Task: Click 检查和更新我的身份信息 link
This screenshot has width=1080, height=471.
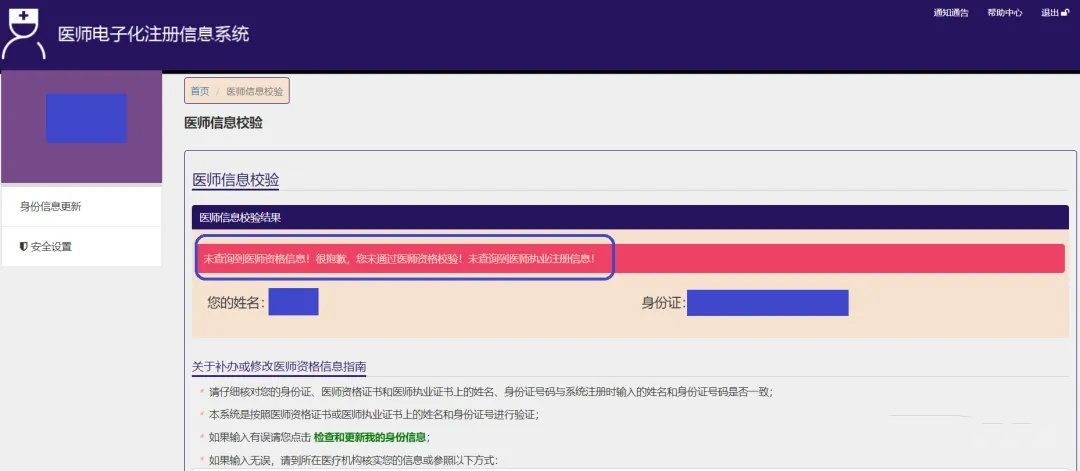Action: tap(369, 437)
